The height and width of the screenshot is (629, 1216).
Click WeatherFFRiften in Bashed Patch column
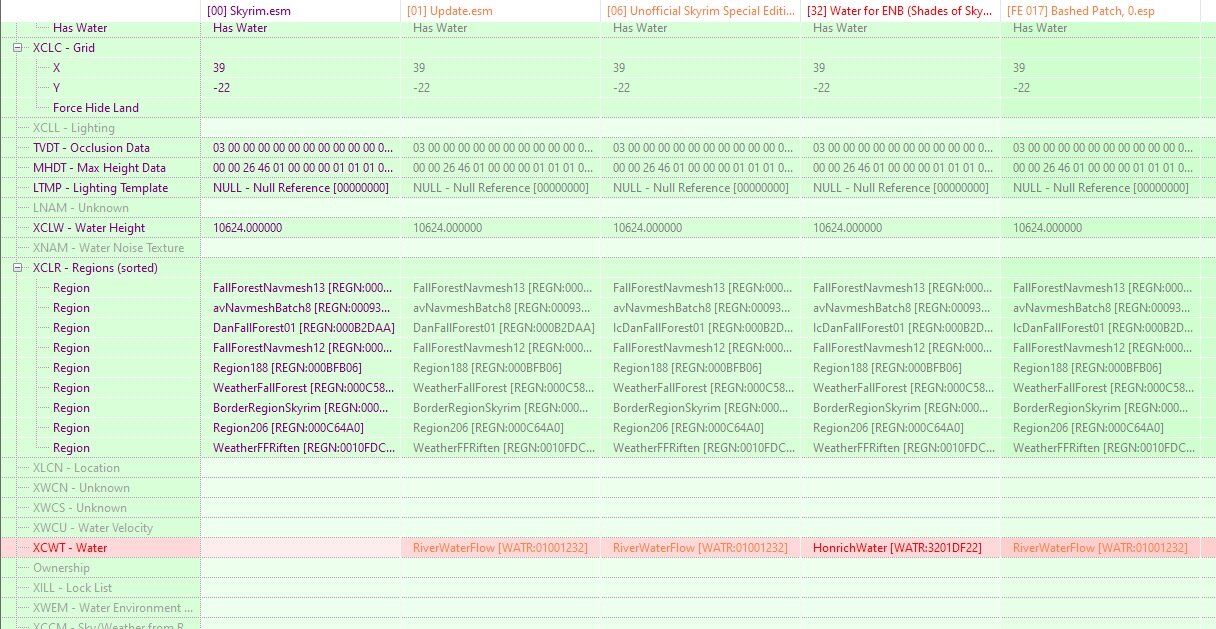(x=1103, y=448)
